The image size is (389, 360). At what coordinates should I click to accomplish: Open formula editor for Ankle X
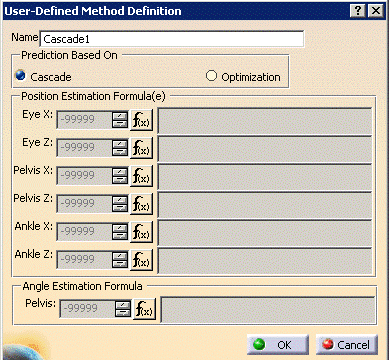point(141,232)
